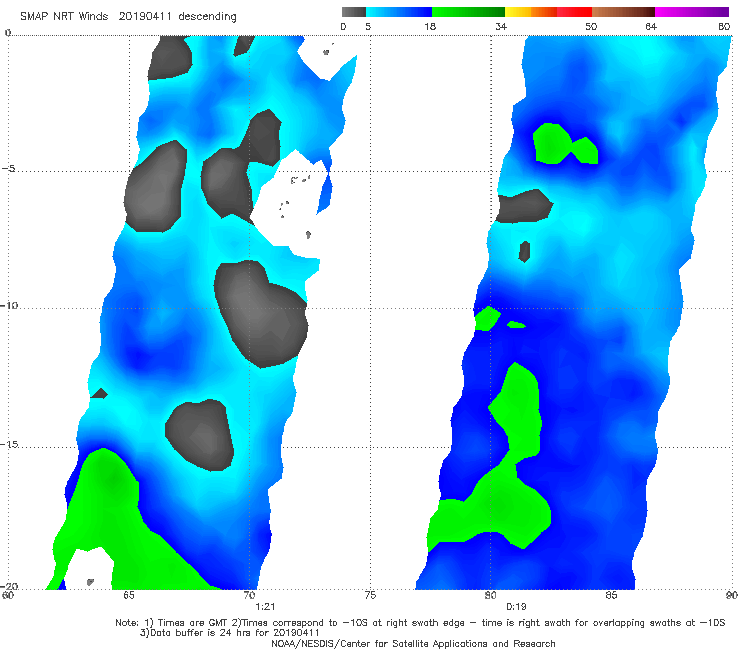This screenshot has width=740, height=650.
Task: Click latitude axis label "-5"
Action: (x=9, y=169)
